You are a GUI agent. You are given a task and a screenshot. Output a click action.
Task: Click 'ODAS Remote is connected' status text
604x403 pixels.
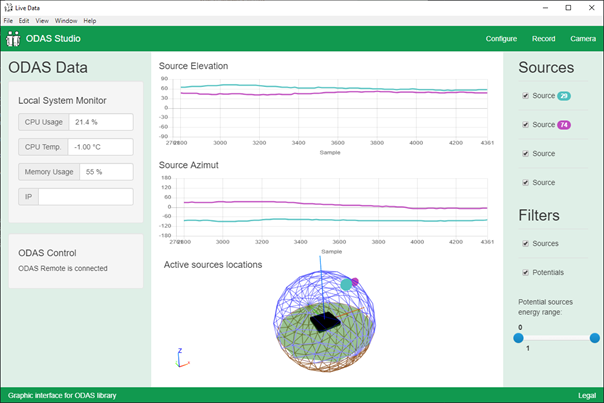click(x=63, y=269)
